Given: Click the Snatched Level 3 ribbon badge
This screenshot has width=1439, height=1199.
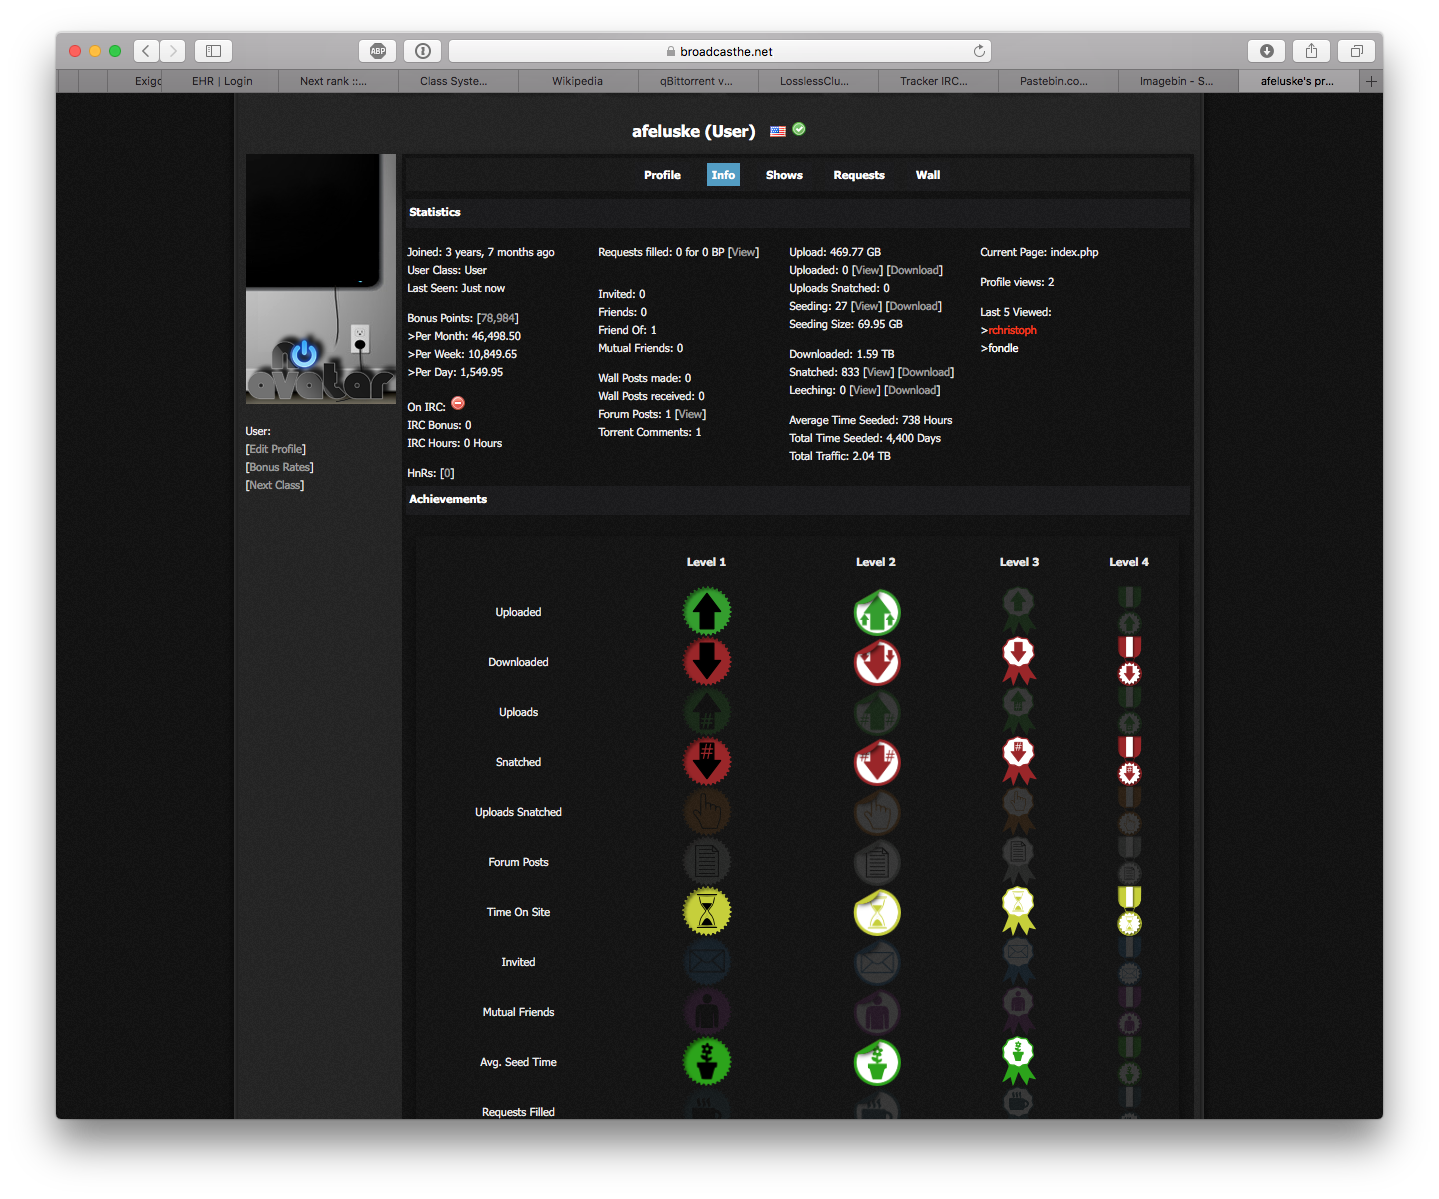Looking at the screenshot, I should coord(1019,761).
